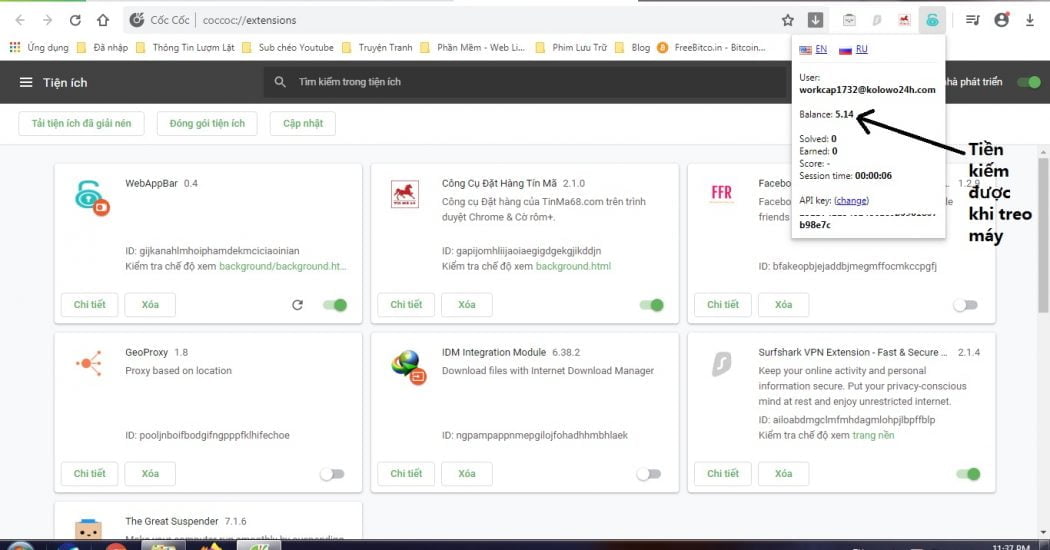
Task: Go back with the browser back arrow
Action: click(x=20, y=20)
